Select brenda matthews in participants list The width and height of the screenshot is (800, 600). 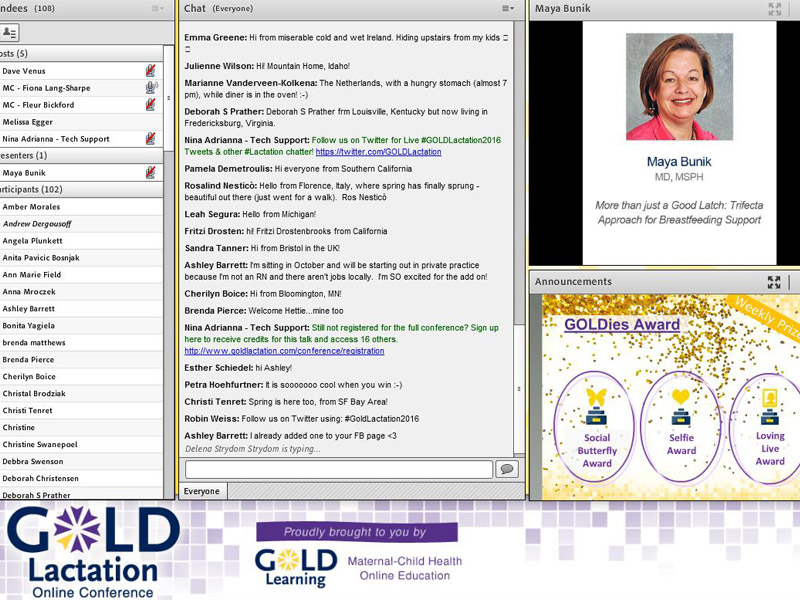[x=82, y=342]
